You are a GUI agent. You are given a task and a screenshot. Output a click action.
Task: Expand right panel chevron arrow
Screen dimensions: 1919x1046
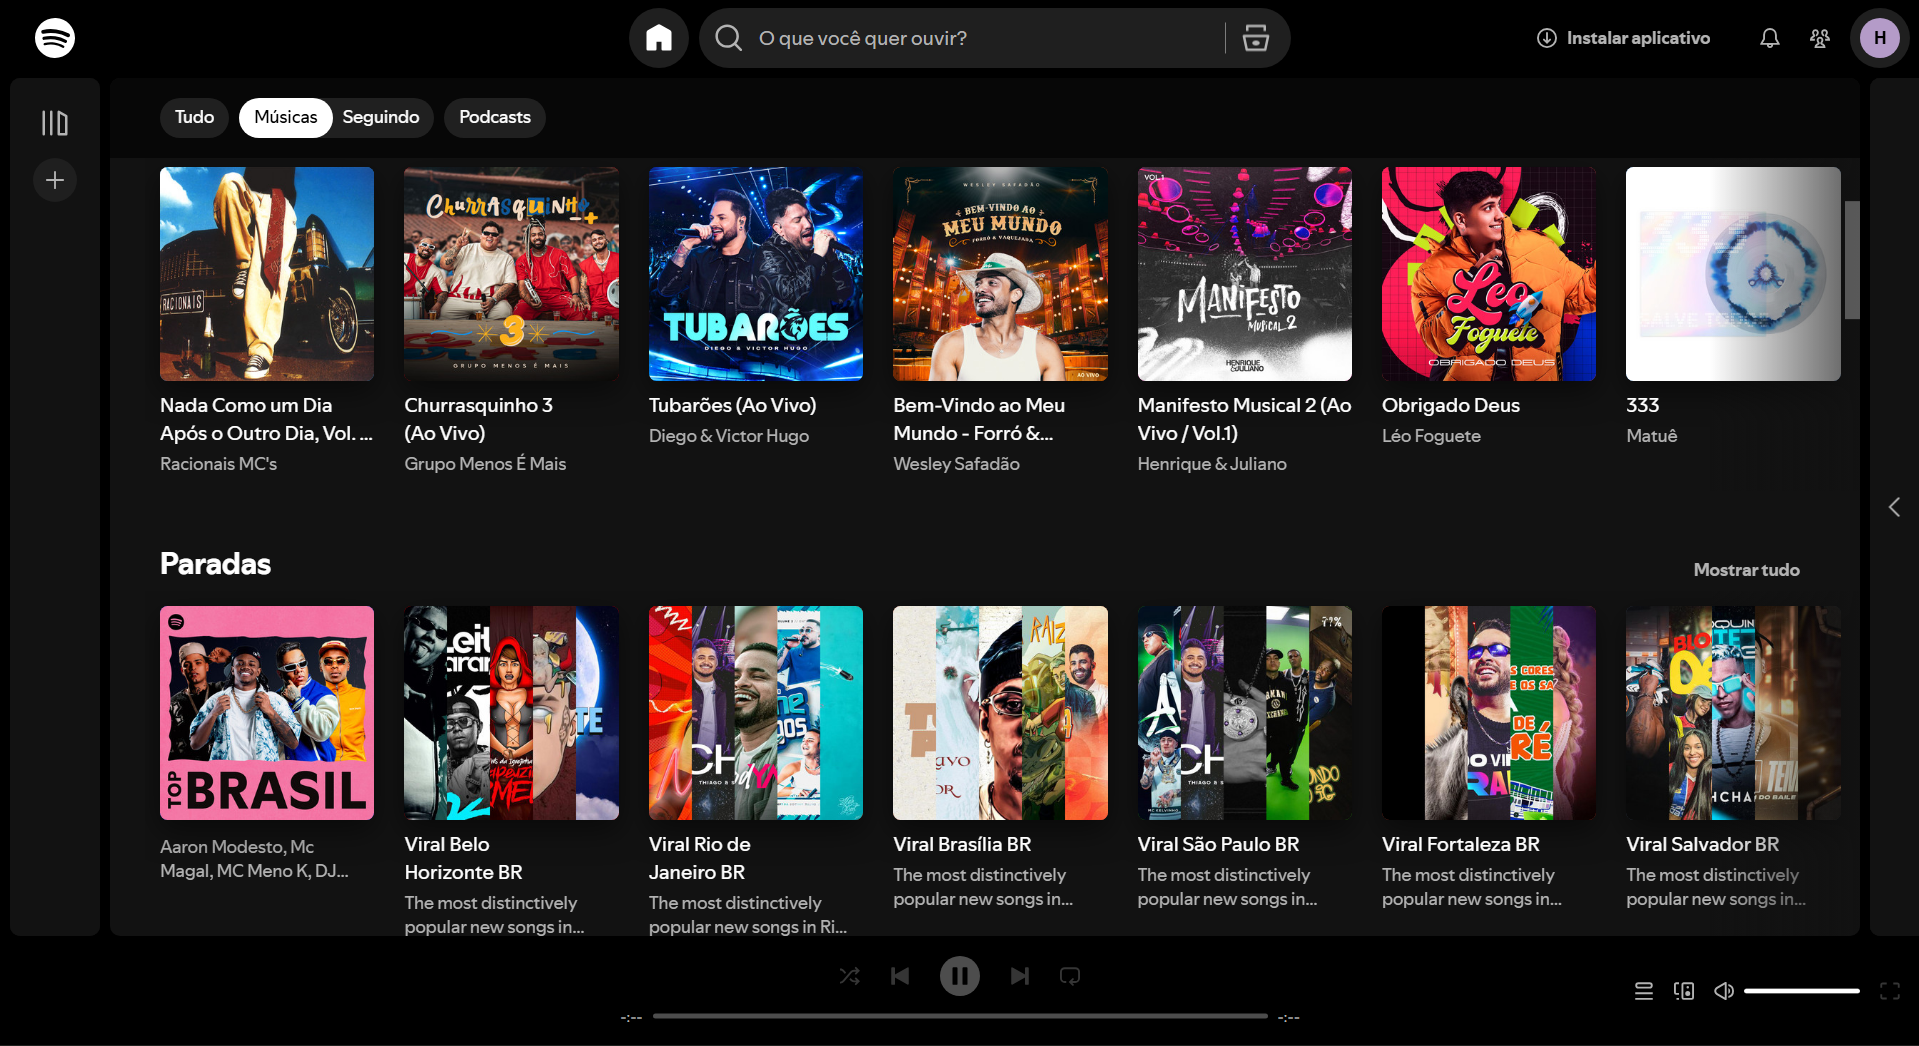(1894, 507)
